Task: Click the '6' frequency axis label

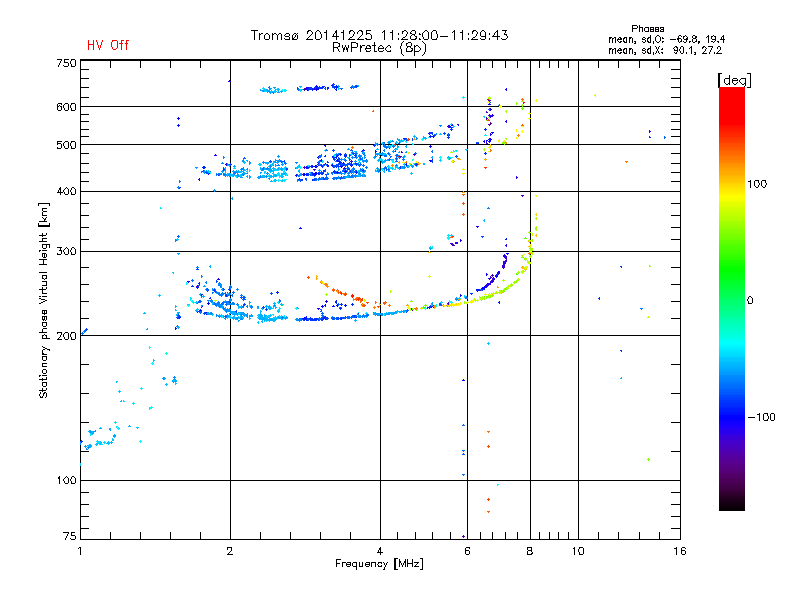Action: [x=467, y=551]
